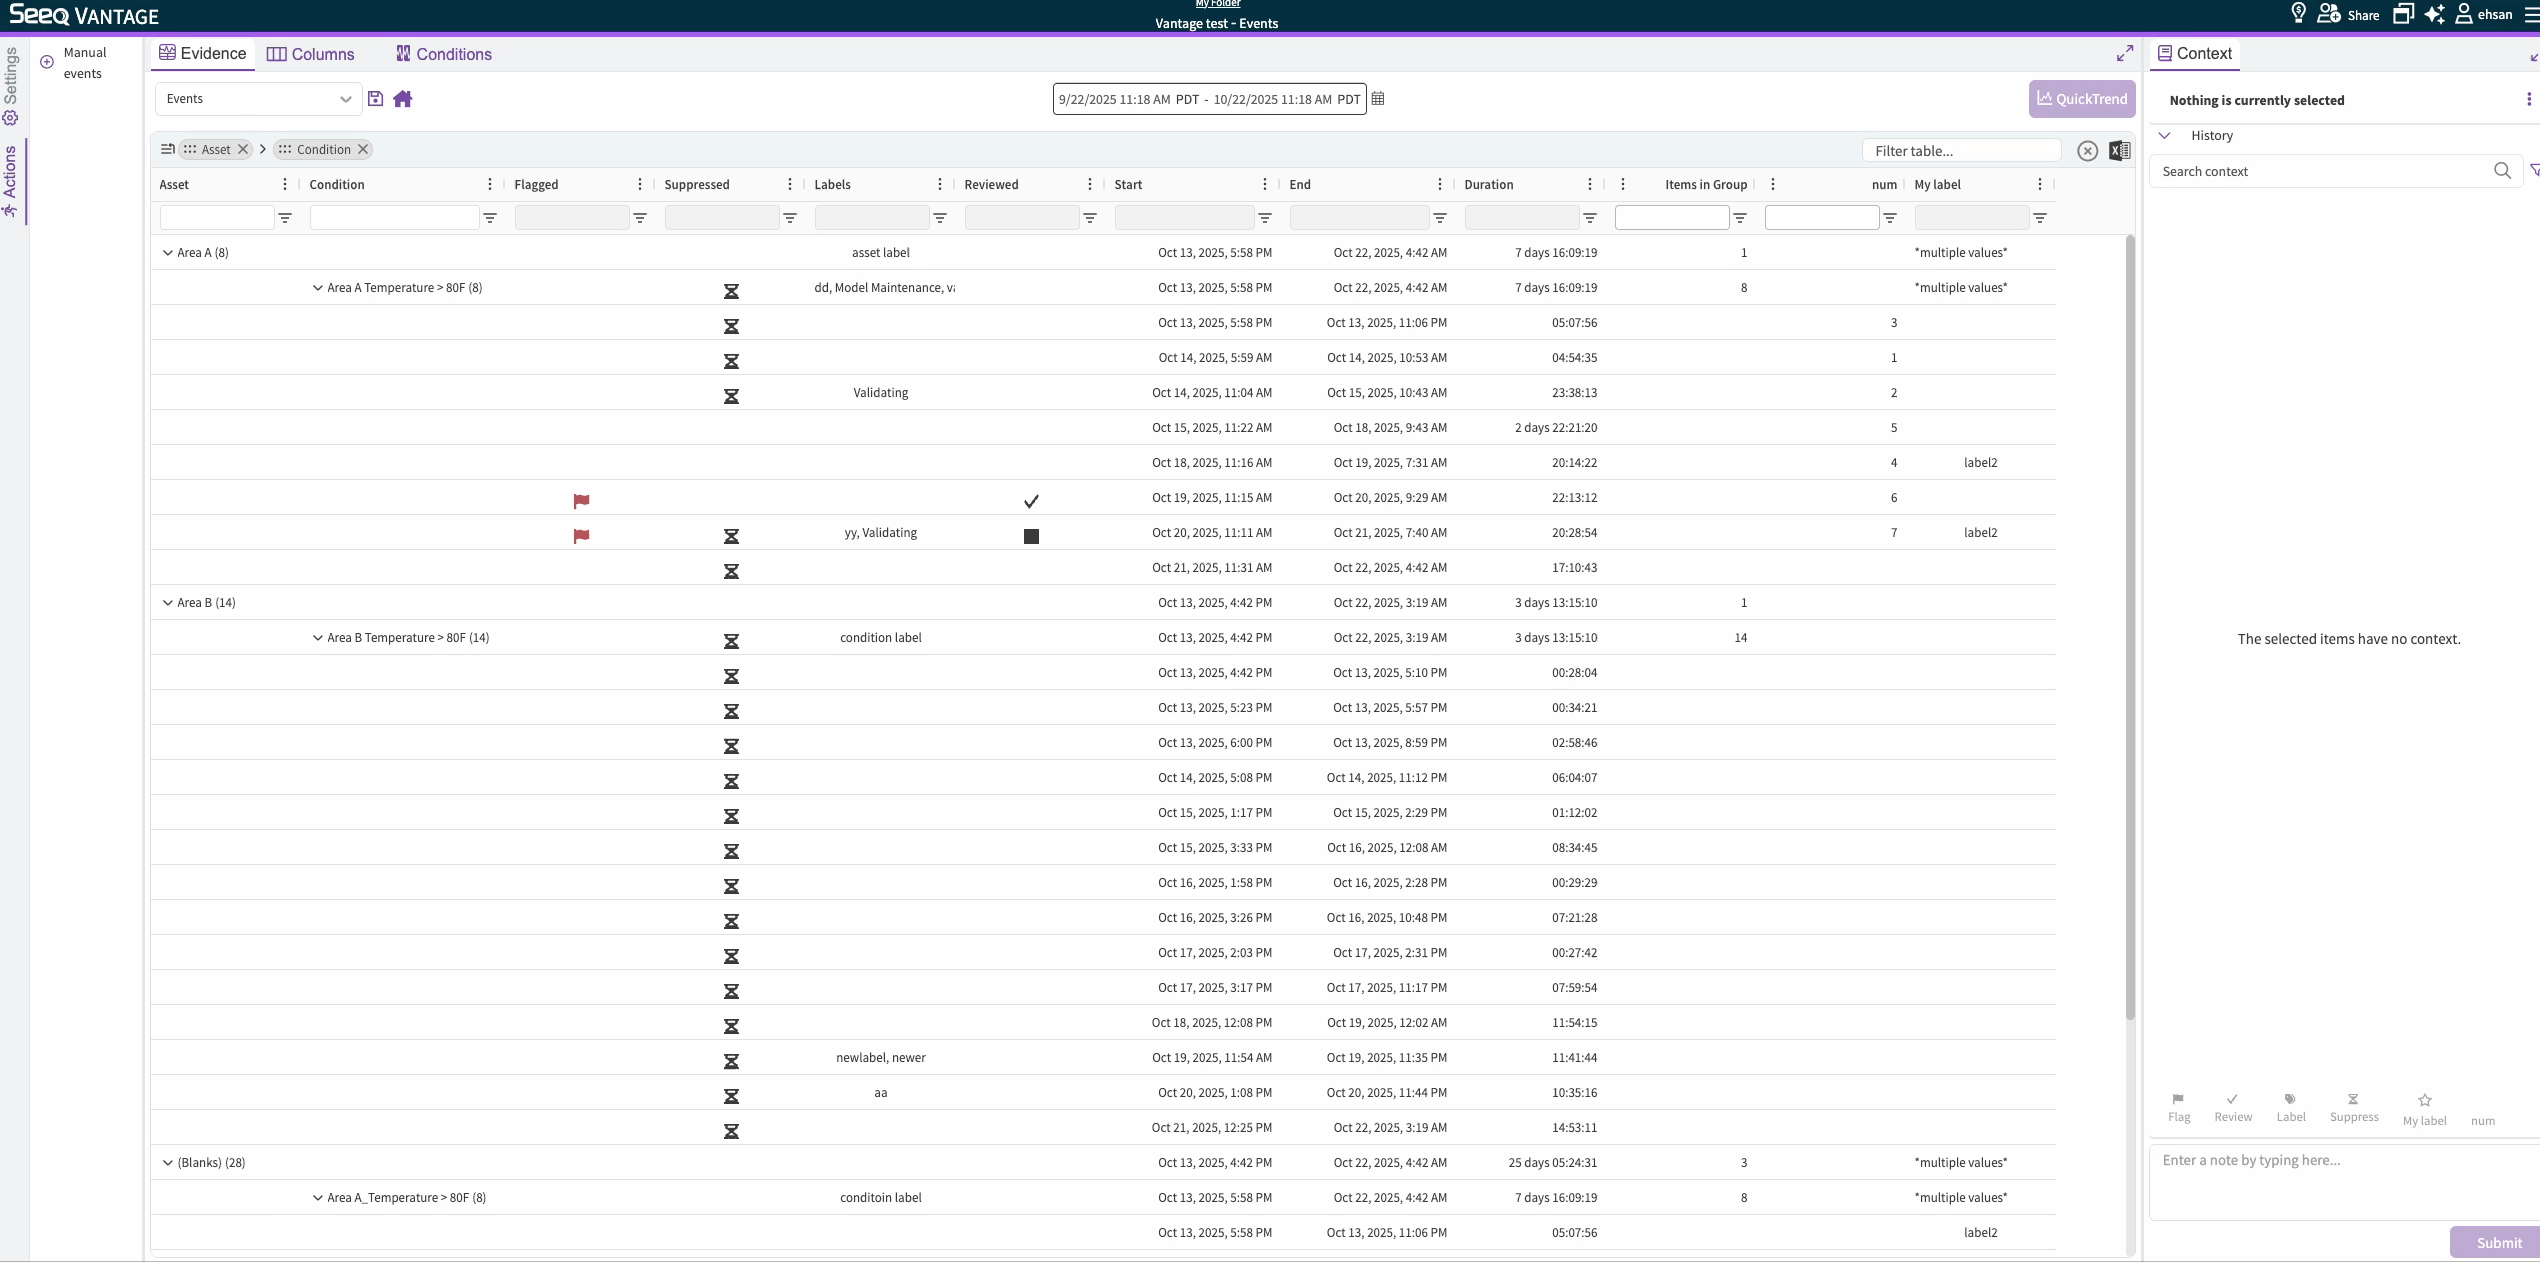Click the Suppress hourglass action in Context
Viewport: 2540px width, 1262px height.
pyautogui.click(x=2353, y=1106)
